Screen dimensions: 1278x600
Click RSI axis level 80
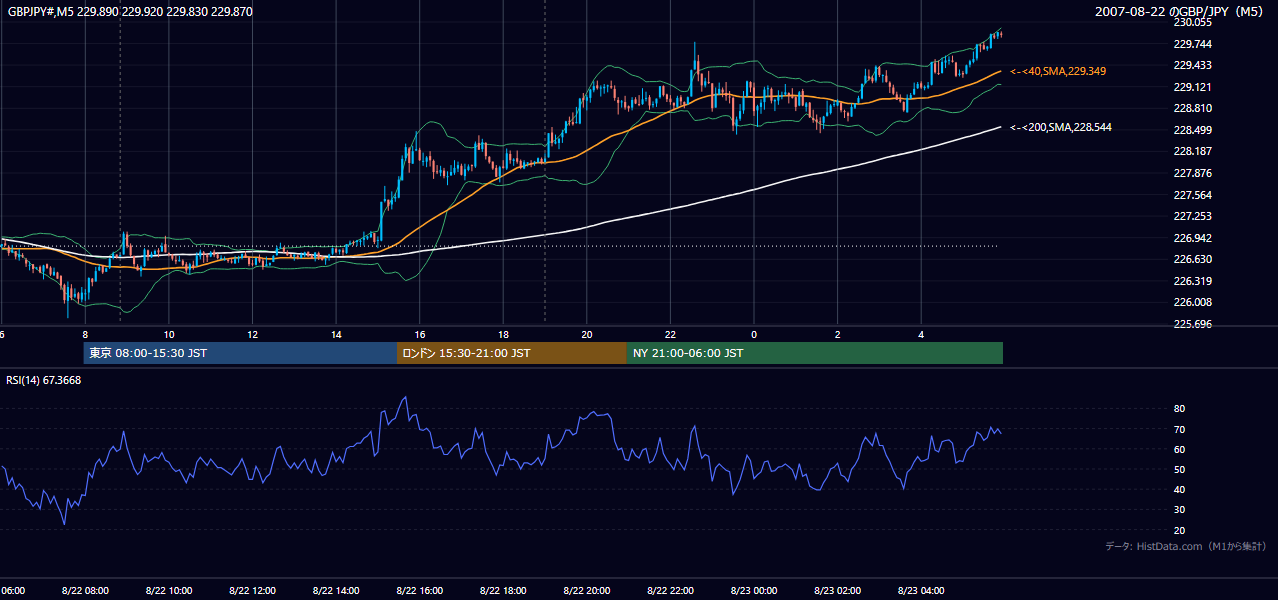tap(1179, 409)
